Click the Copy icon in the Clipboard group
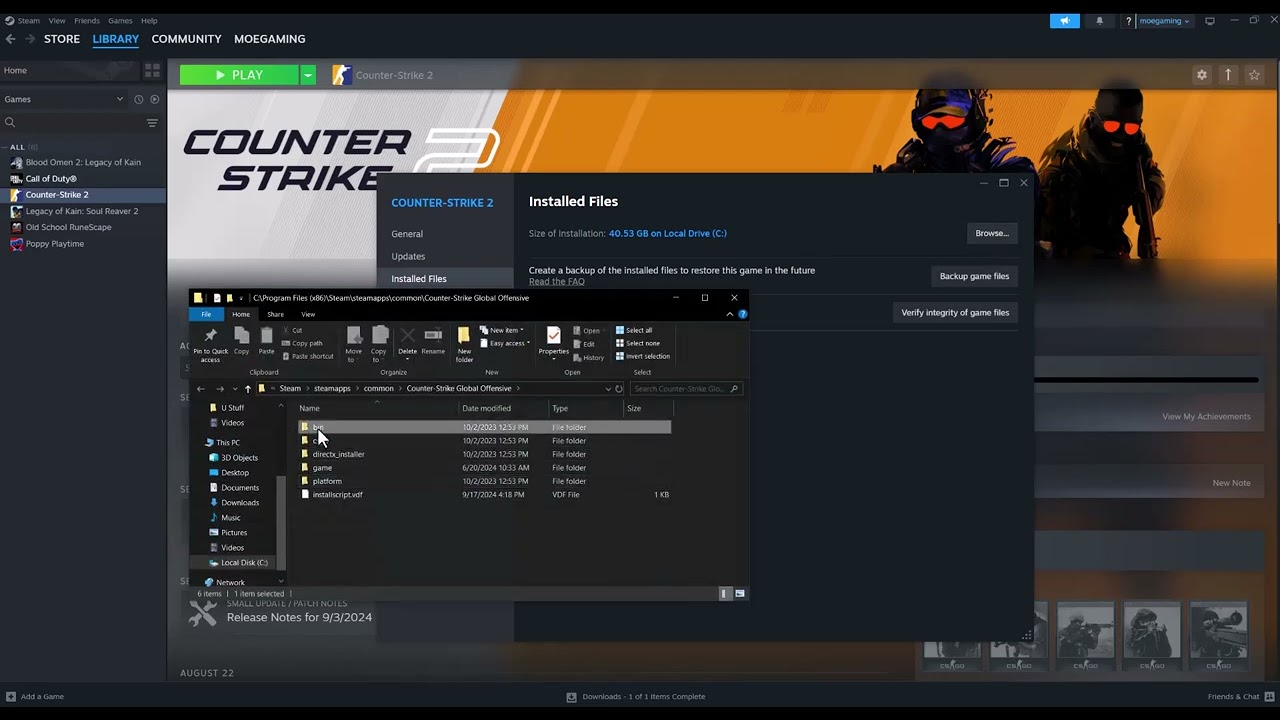The height and width of the screenshot is (720, 1280). click(x=241, y=341)
